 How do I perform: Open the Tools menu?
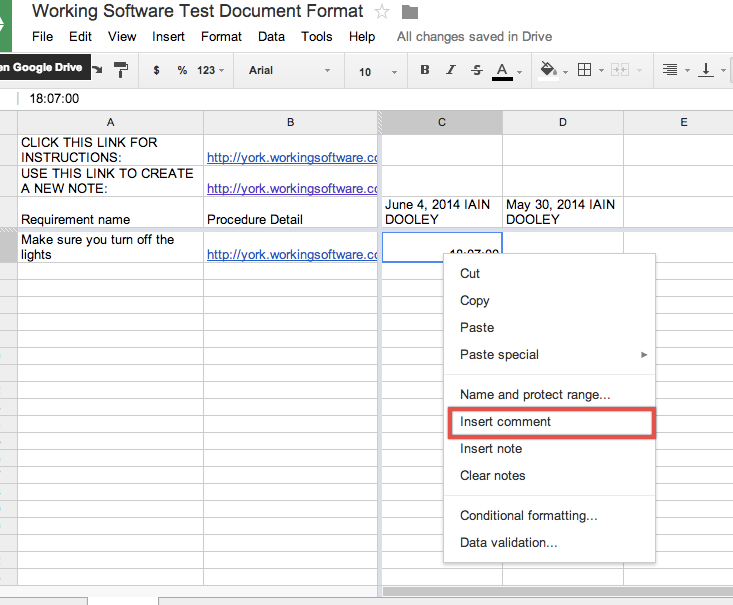coord(316,36)
